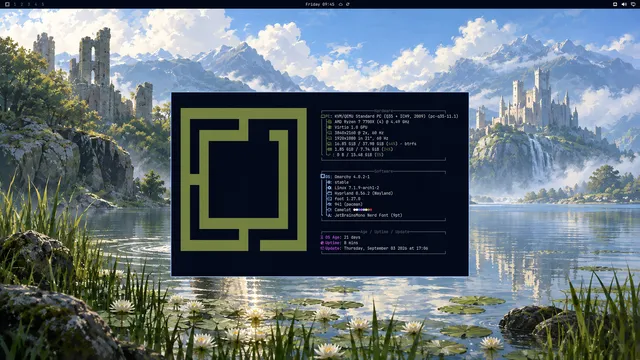Screen dimensions: 640x360
Task: Switch to workspace 2 in top bar
Action: click(22, 4)
